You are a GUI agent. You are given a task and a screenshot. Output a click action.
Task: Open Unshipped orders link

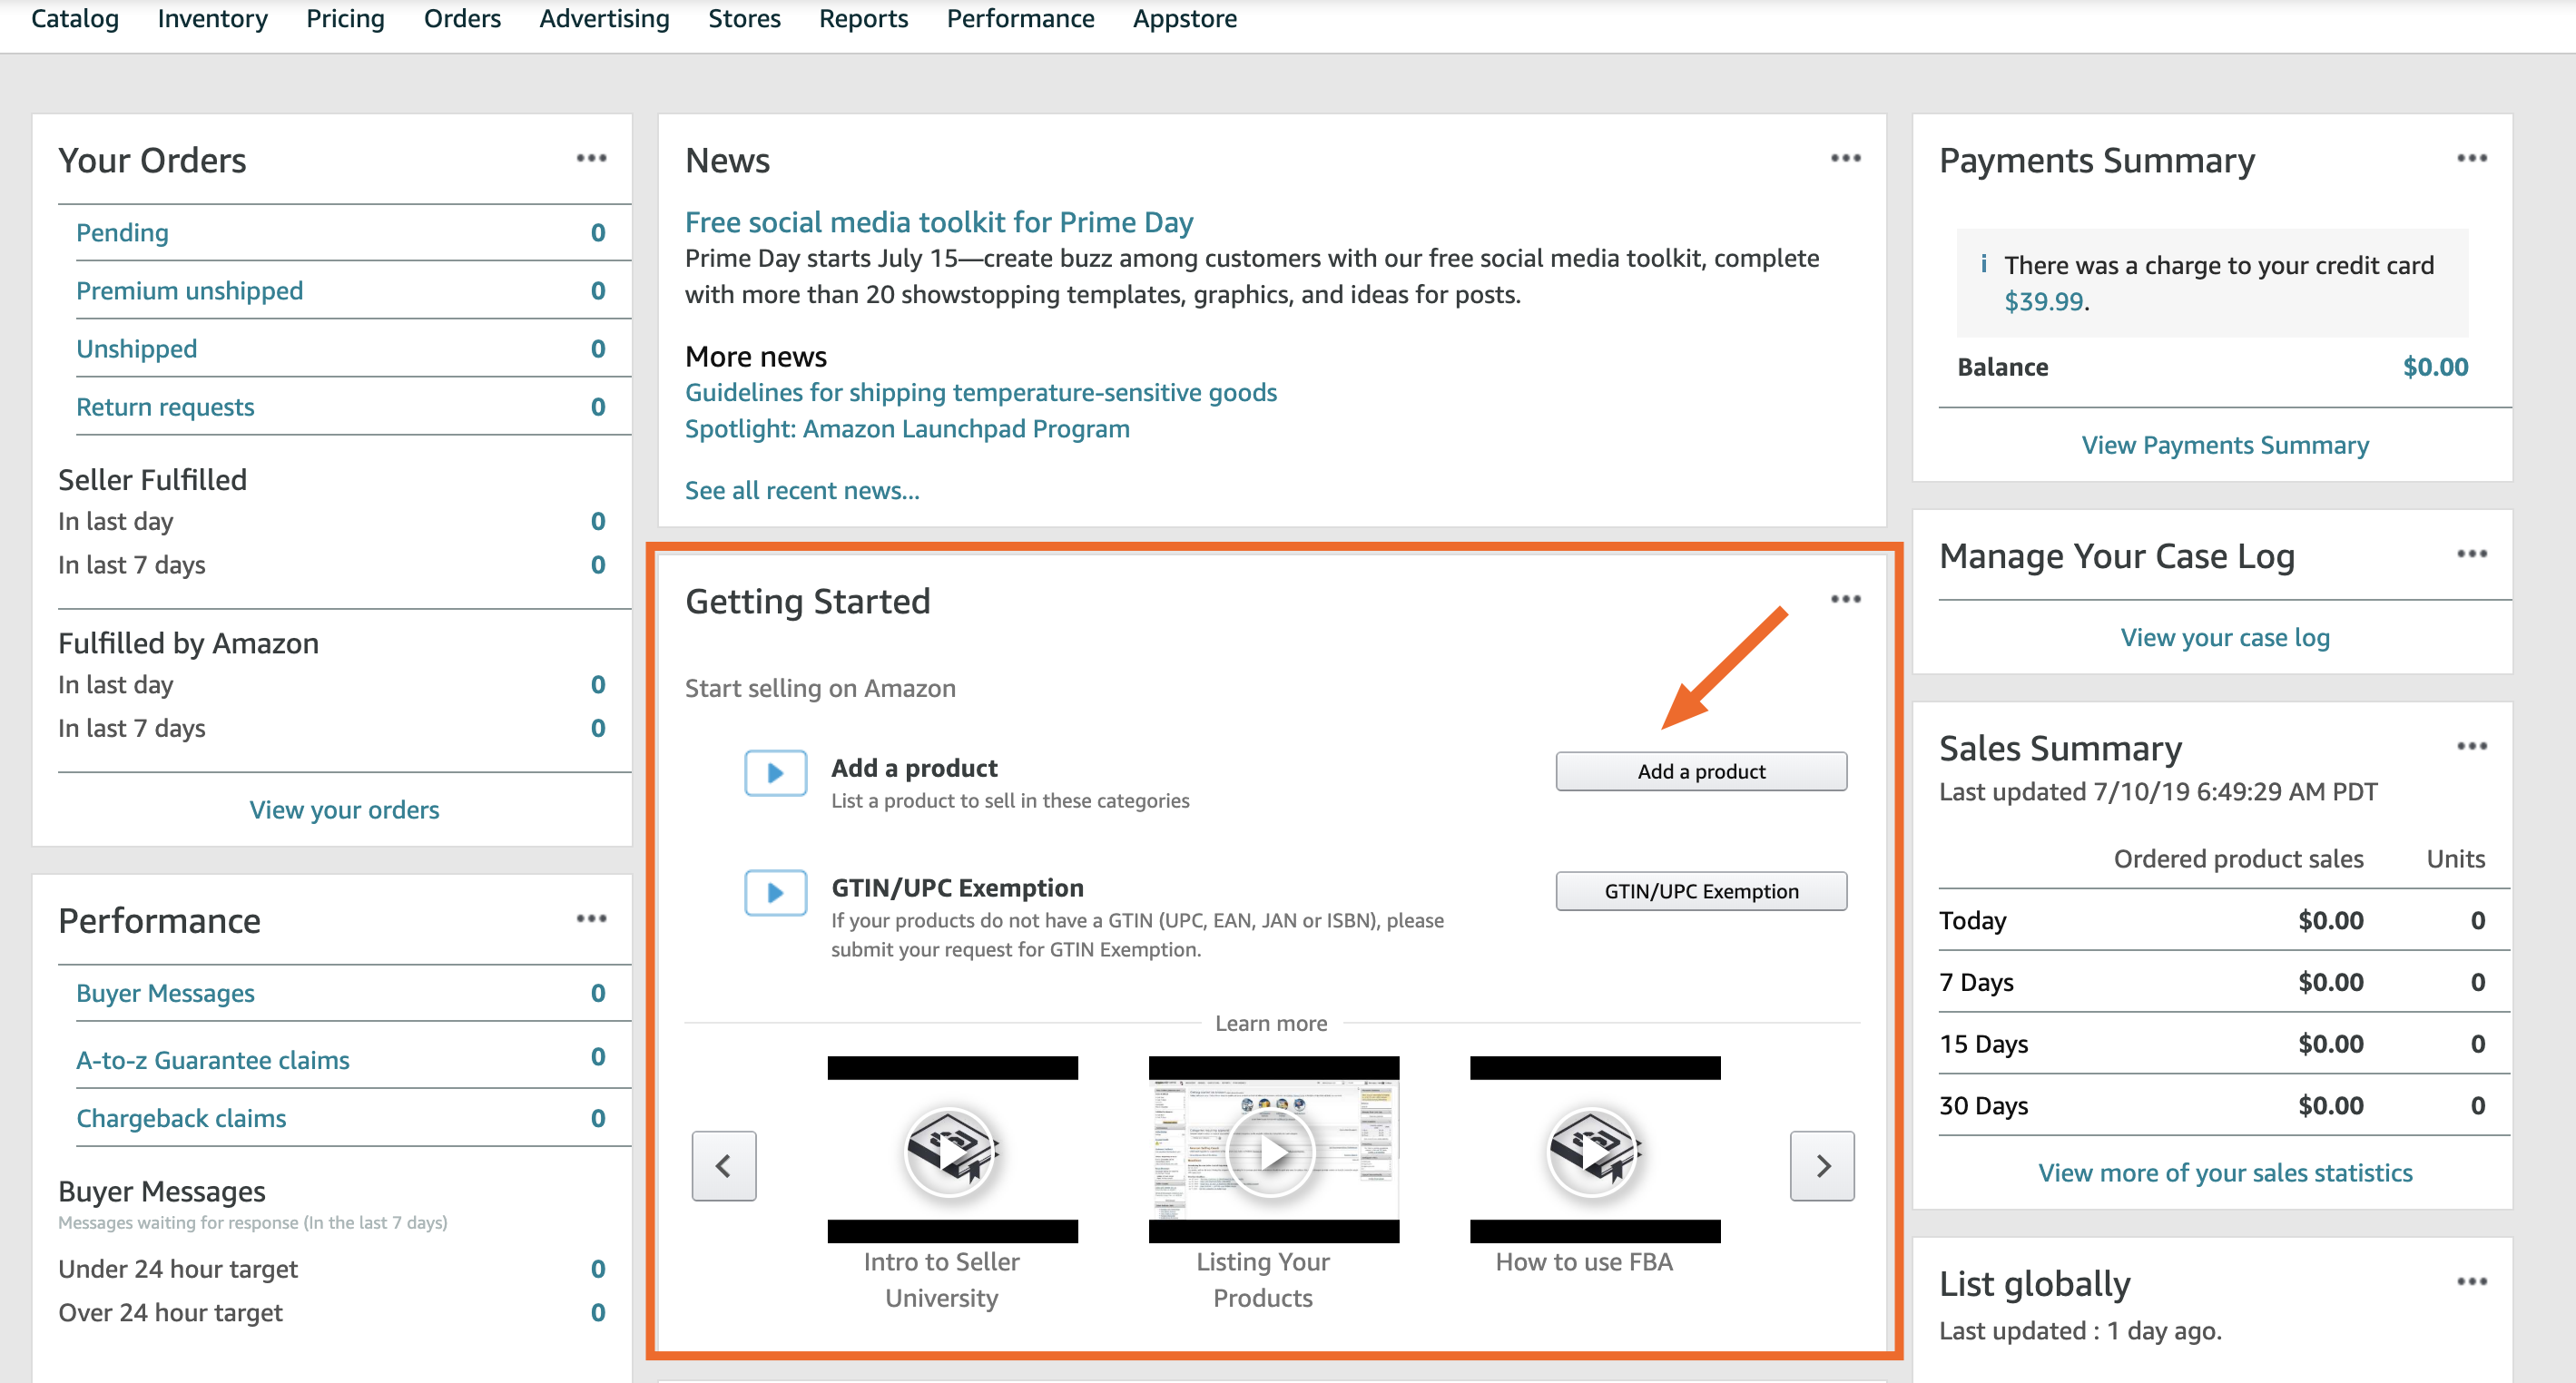click(x=136, y=349)
